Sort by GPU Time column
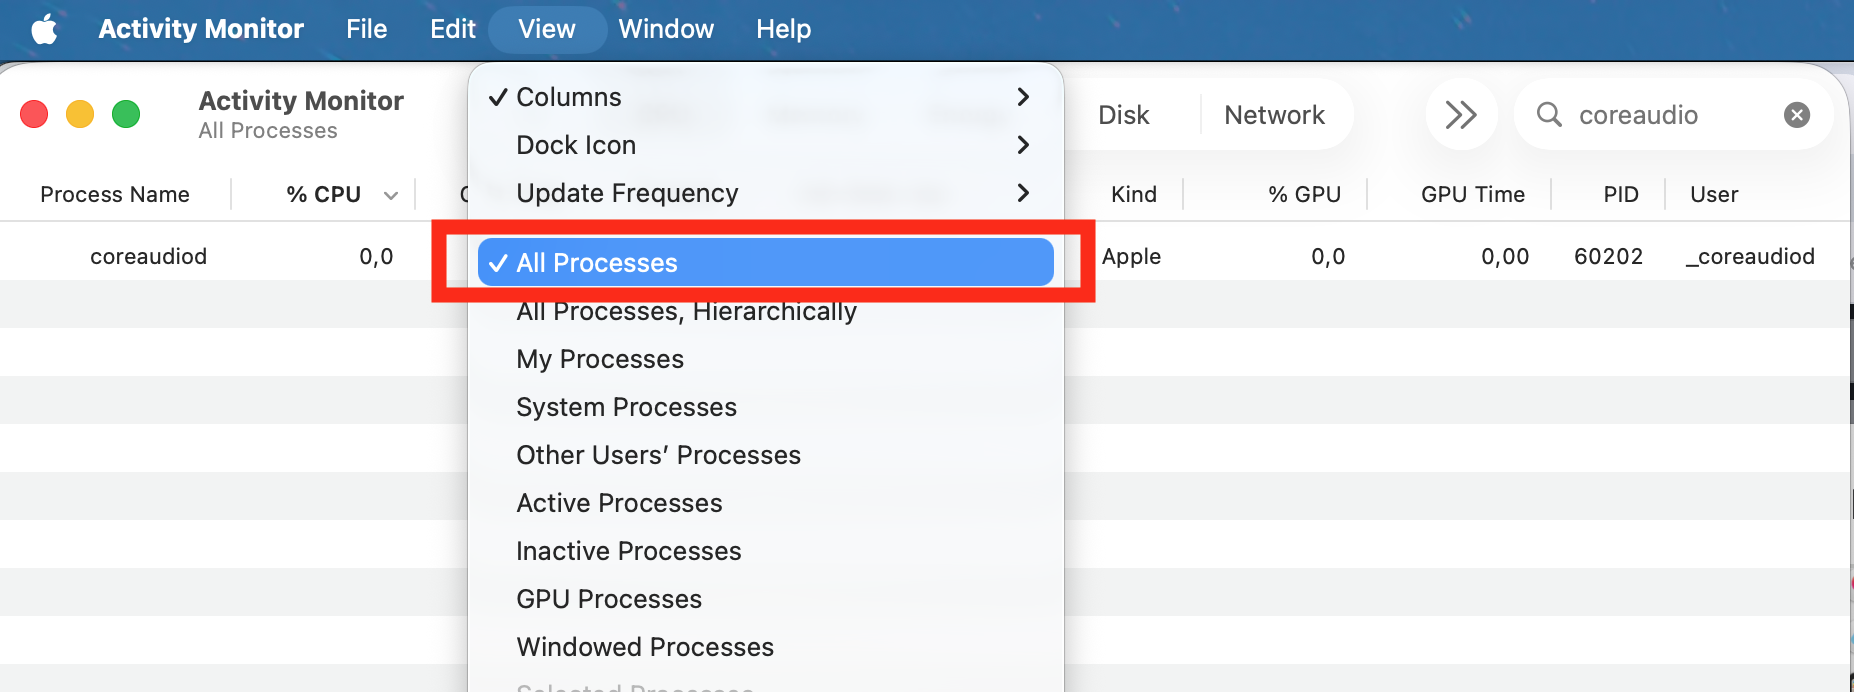The image size is (1854, 692). tap(1473, 194)
